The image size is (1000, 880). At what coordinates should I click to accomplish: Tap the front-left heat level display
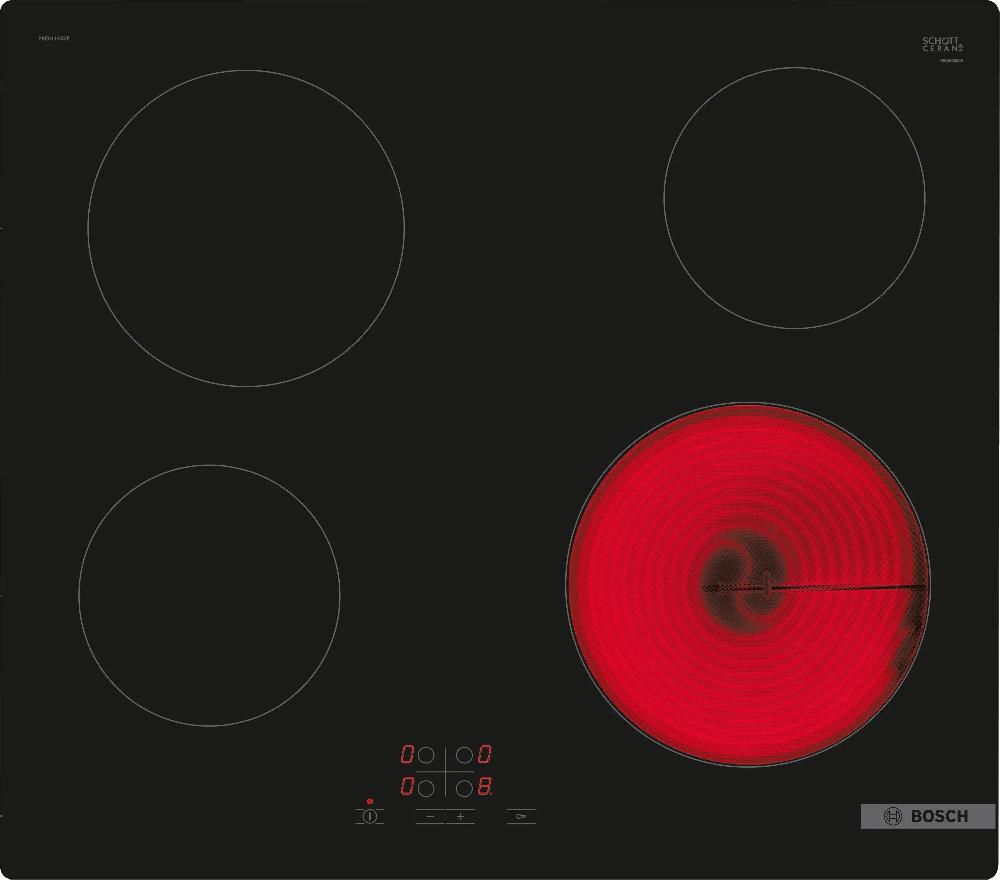click(x=407, y=786)
